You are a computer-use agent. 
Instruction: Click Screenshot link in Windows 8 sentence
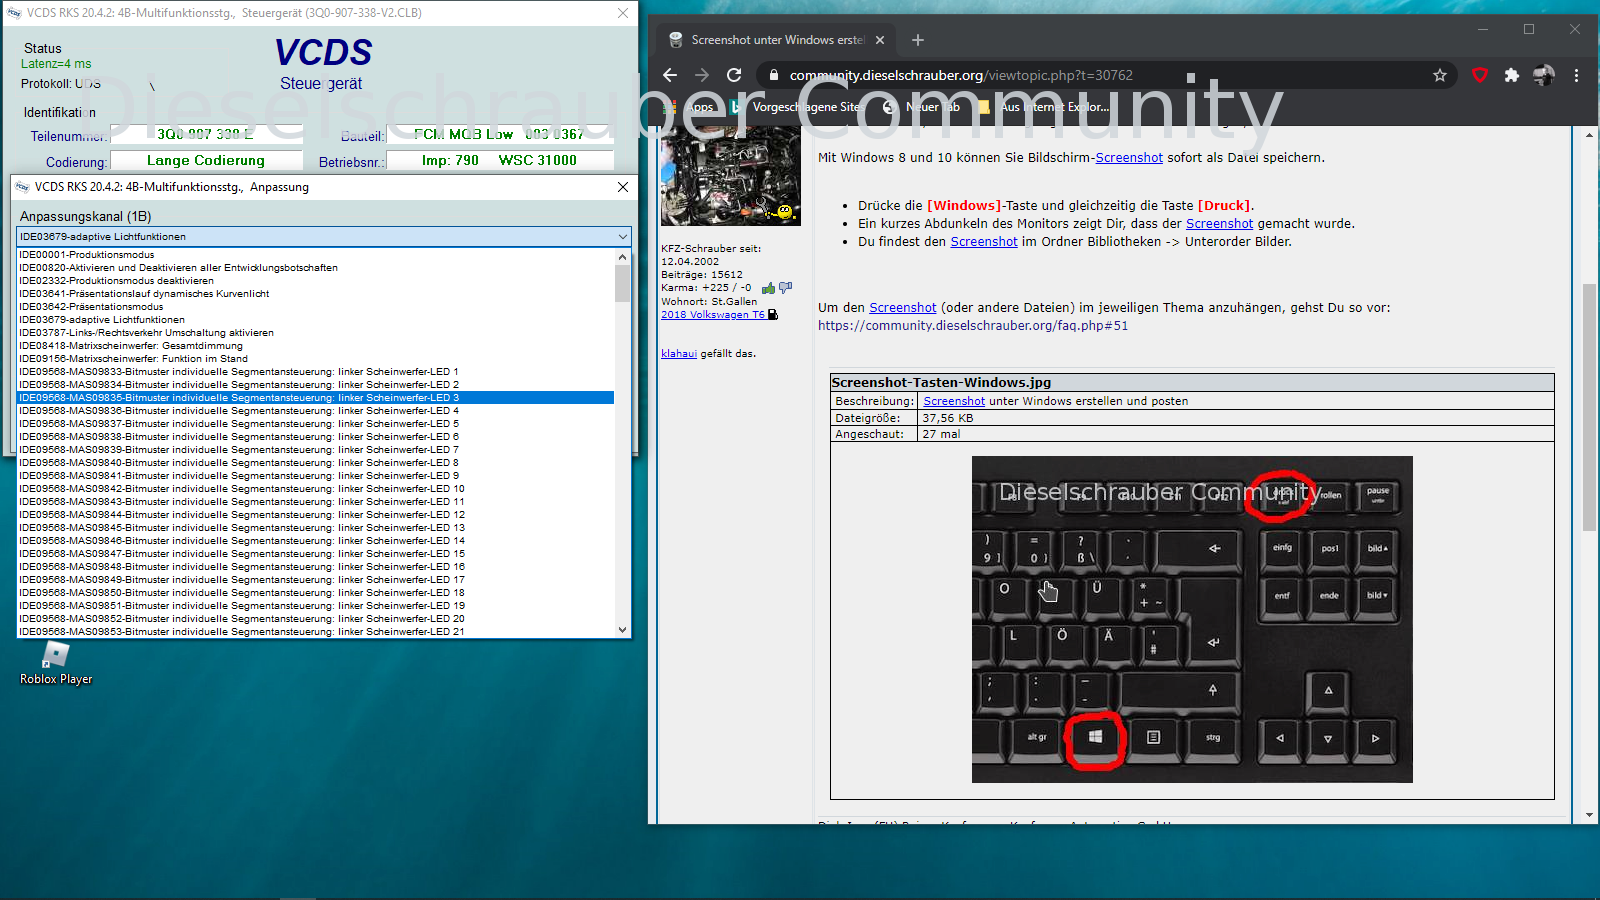tap(1129, 158)
